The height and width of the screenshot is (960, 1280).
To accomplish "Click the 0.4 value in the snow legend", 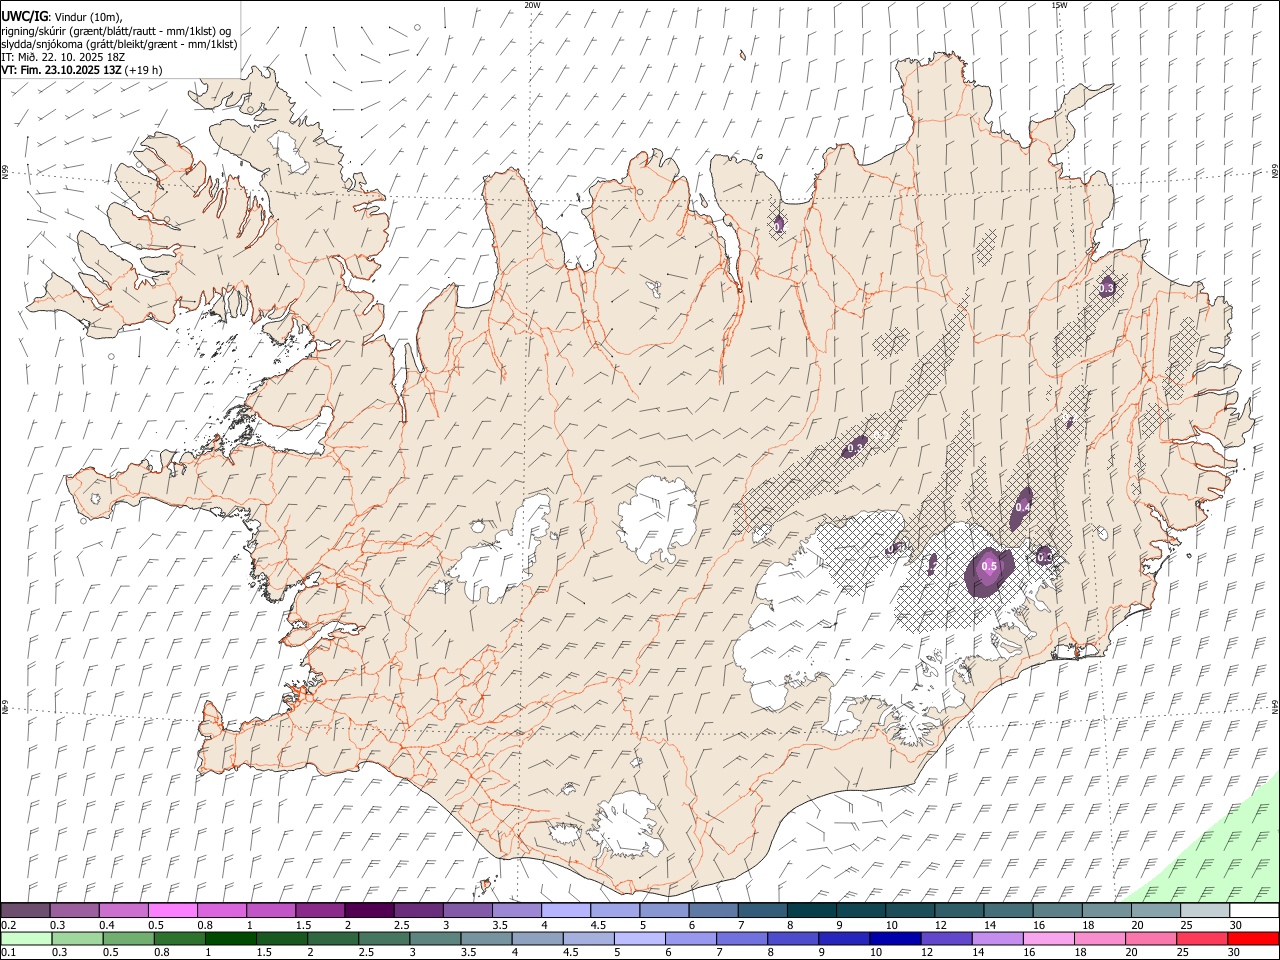I will [x=106, y=925].
